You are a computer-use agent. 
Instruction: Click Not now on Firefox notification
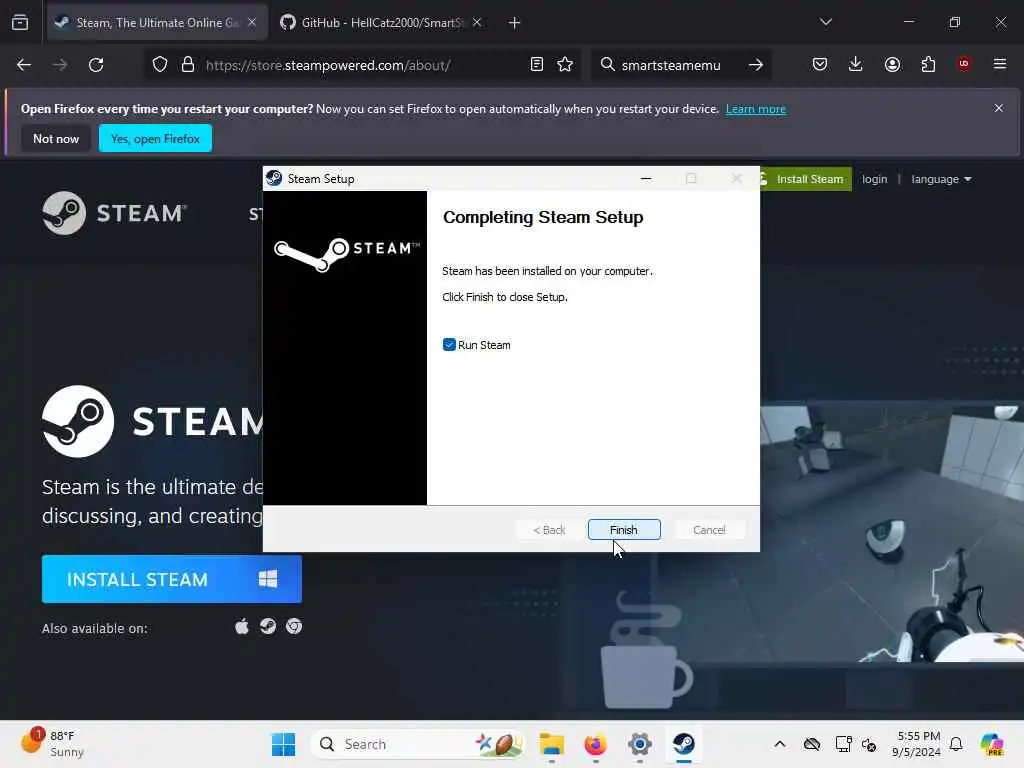pyautogui.click(x=56, y=138)
